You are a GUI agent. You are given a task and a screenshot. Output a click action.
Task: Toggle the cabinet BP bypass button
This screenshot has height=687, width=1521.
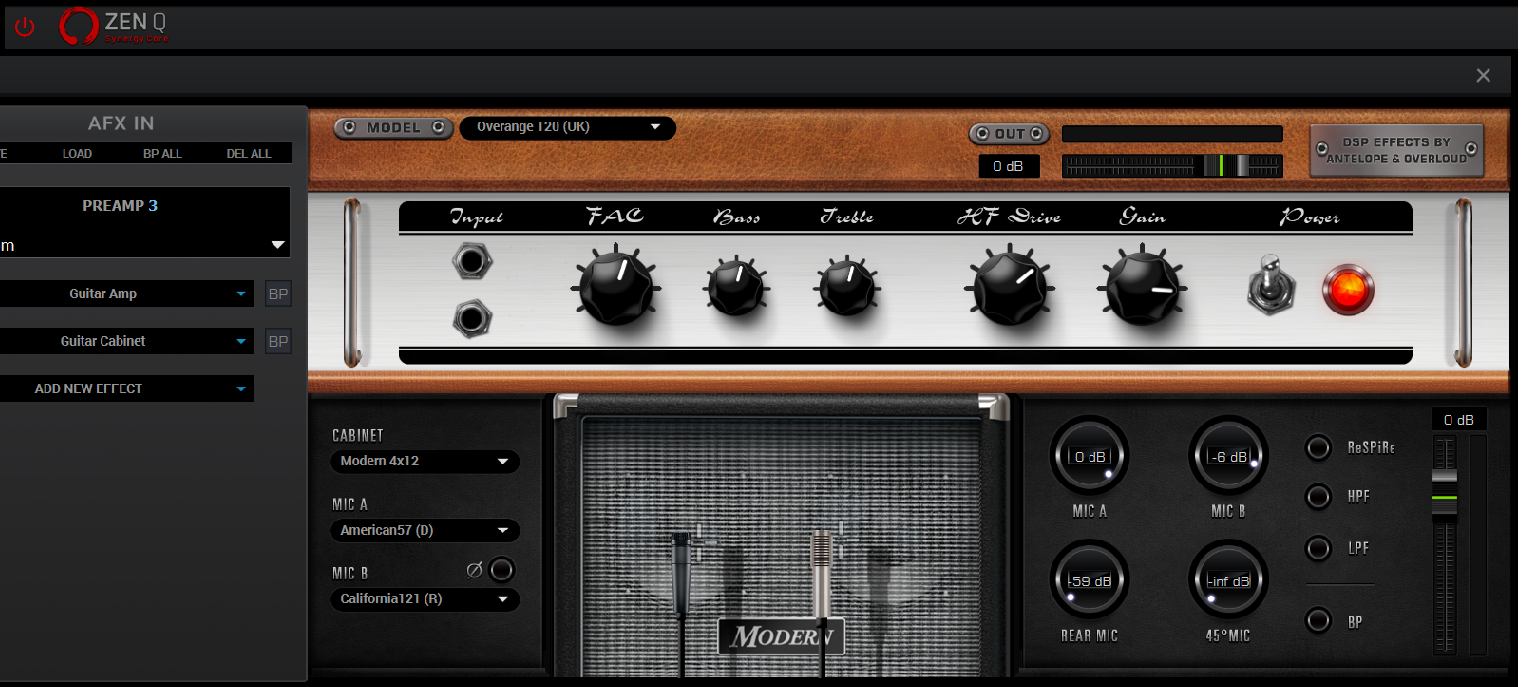[1319, 621]
